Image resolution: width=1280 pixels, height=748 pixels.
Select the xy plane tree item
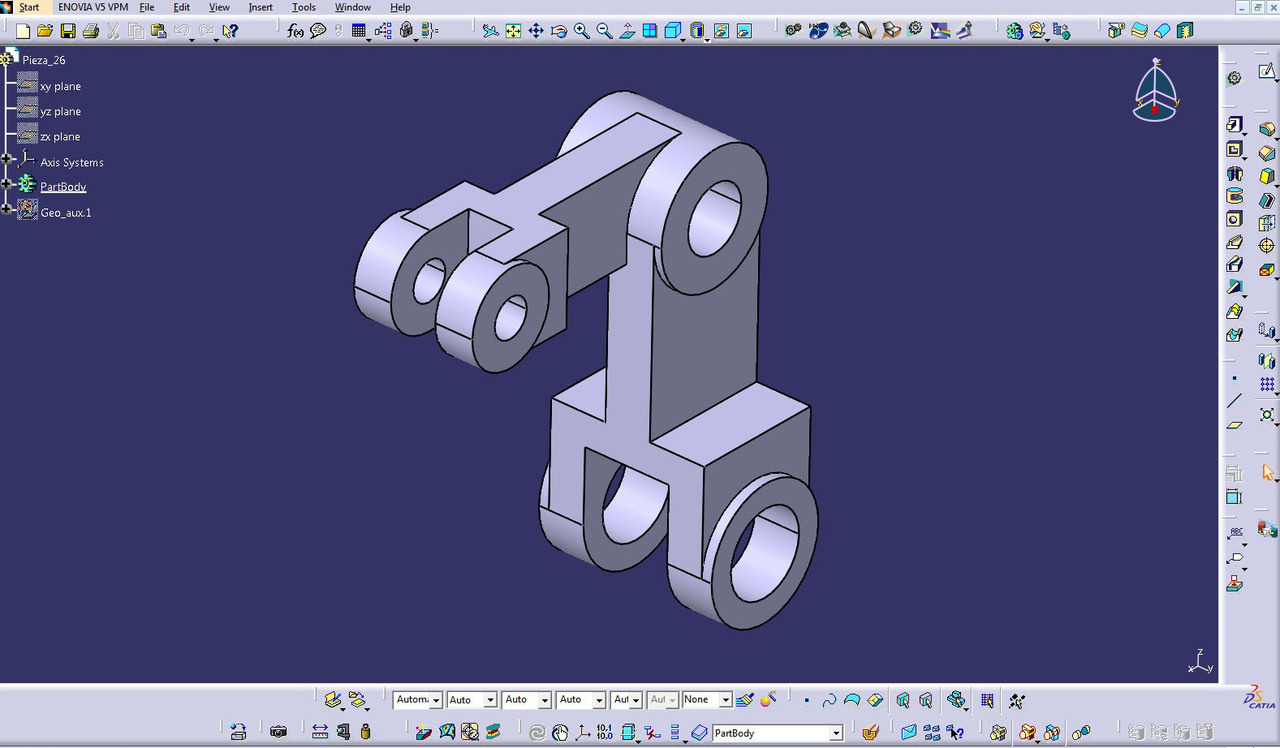(x=60, y=86)
